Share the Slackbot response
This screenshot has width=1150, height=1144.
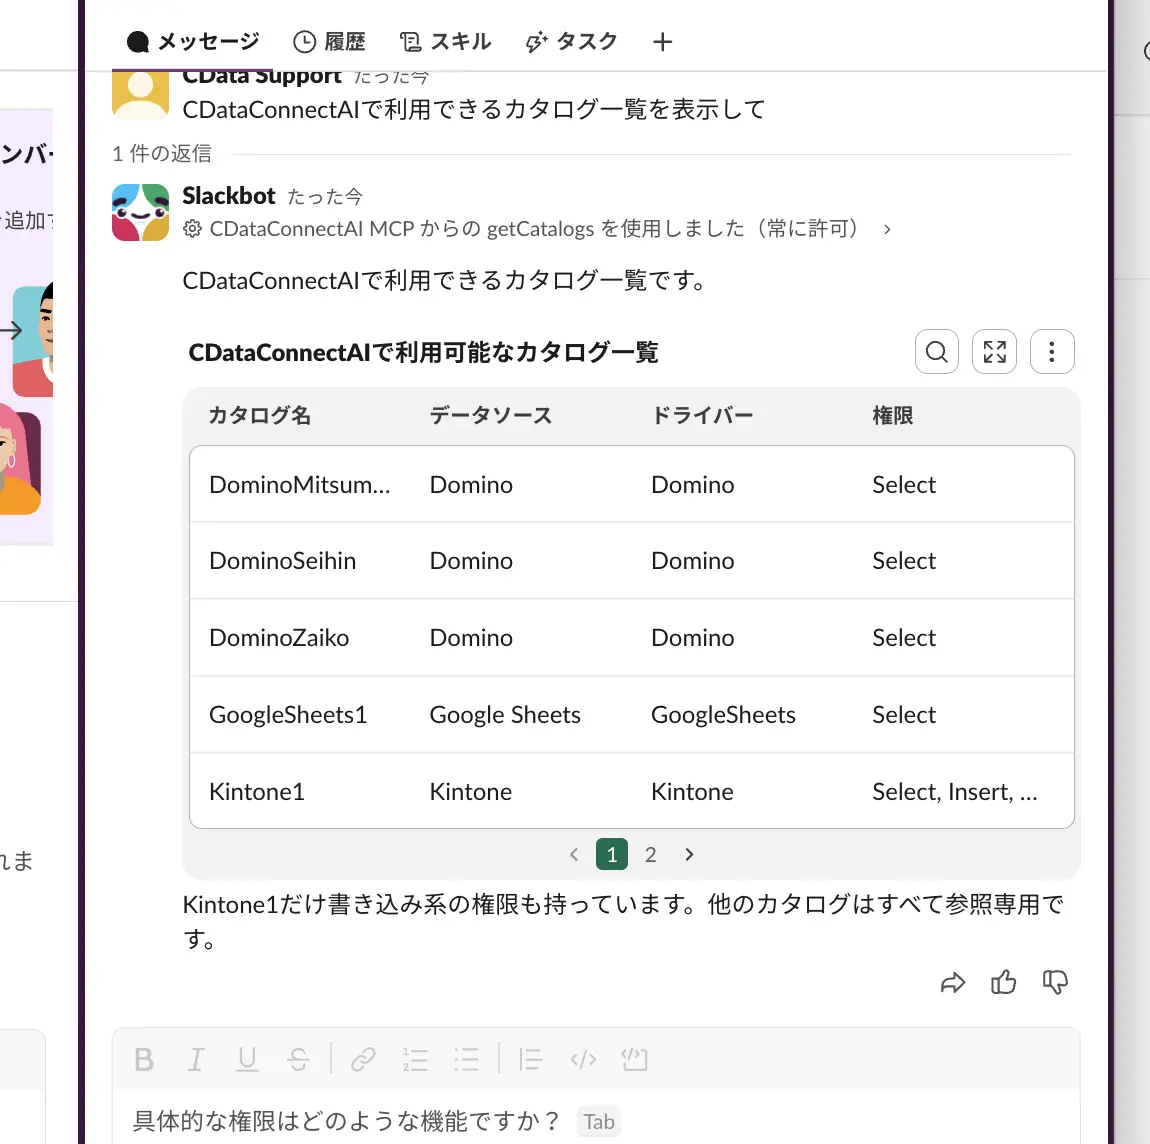[x=953, y=982]
